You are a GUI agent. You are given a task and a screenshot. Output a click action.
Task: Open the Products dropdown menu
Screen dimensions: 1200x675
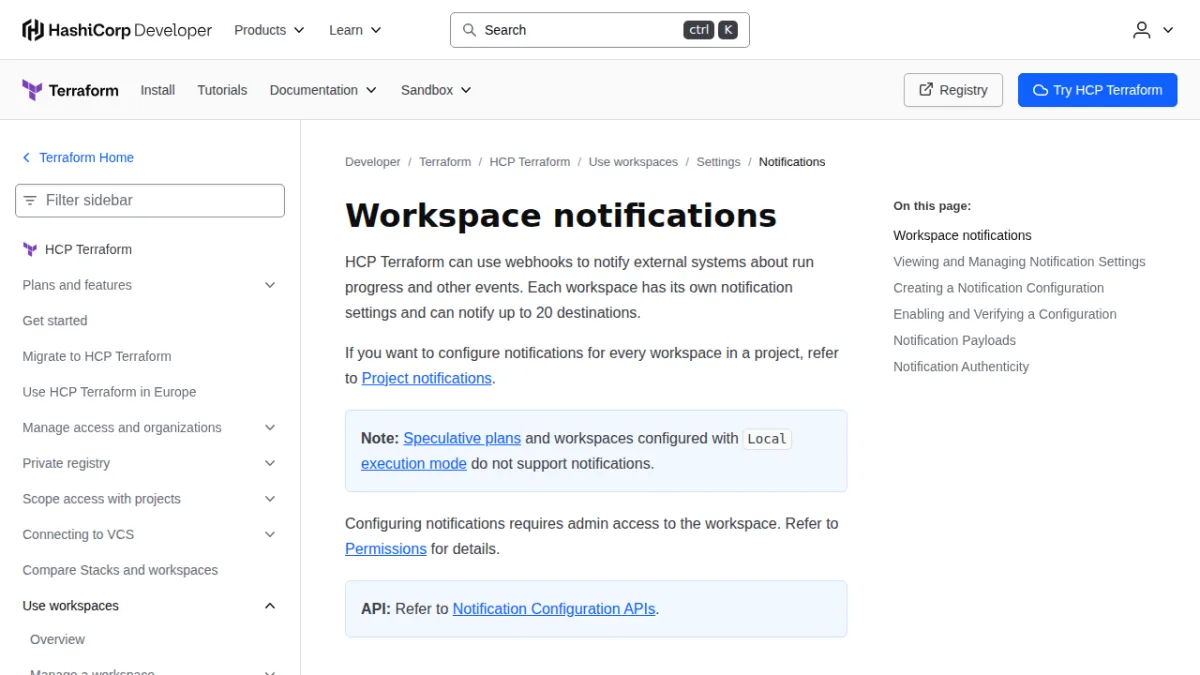[x=269, y=30]
